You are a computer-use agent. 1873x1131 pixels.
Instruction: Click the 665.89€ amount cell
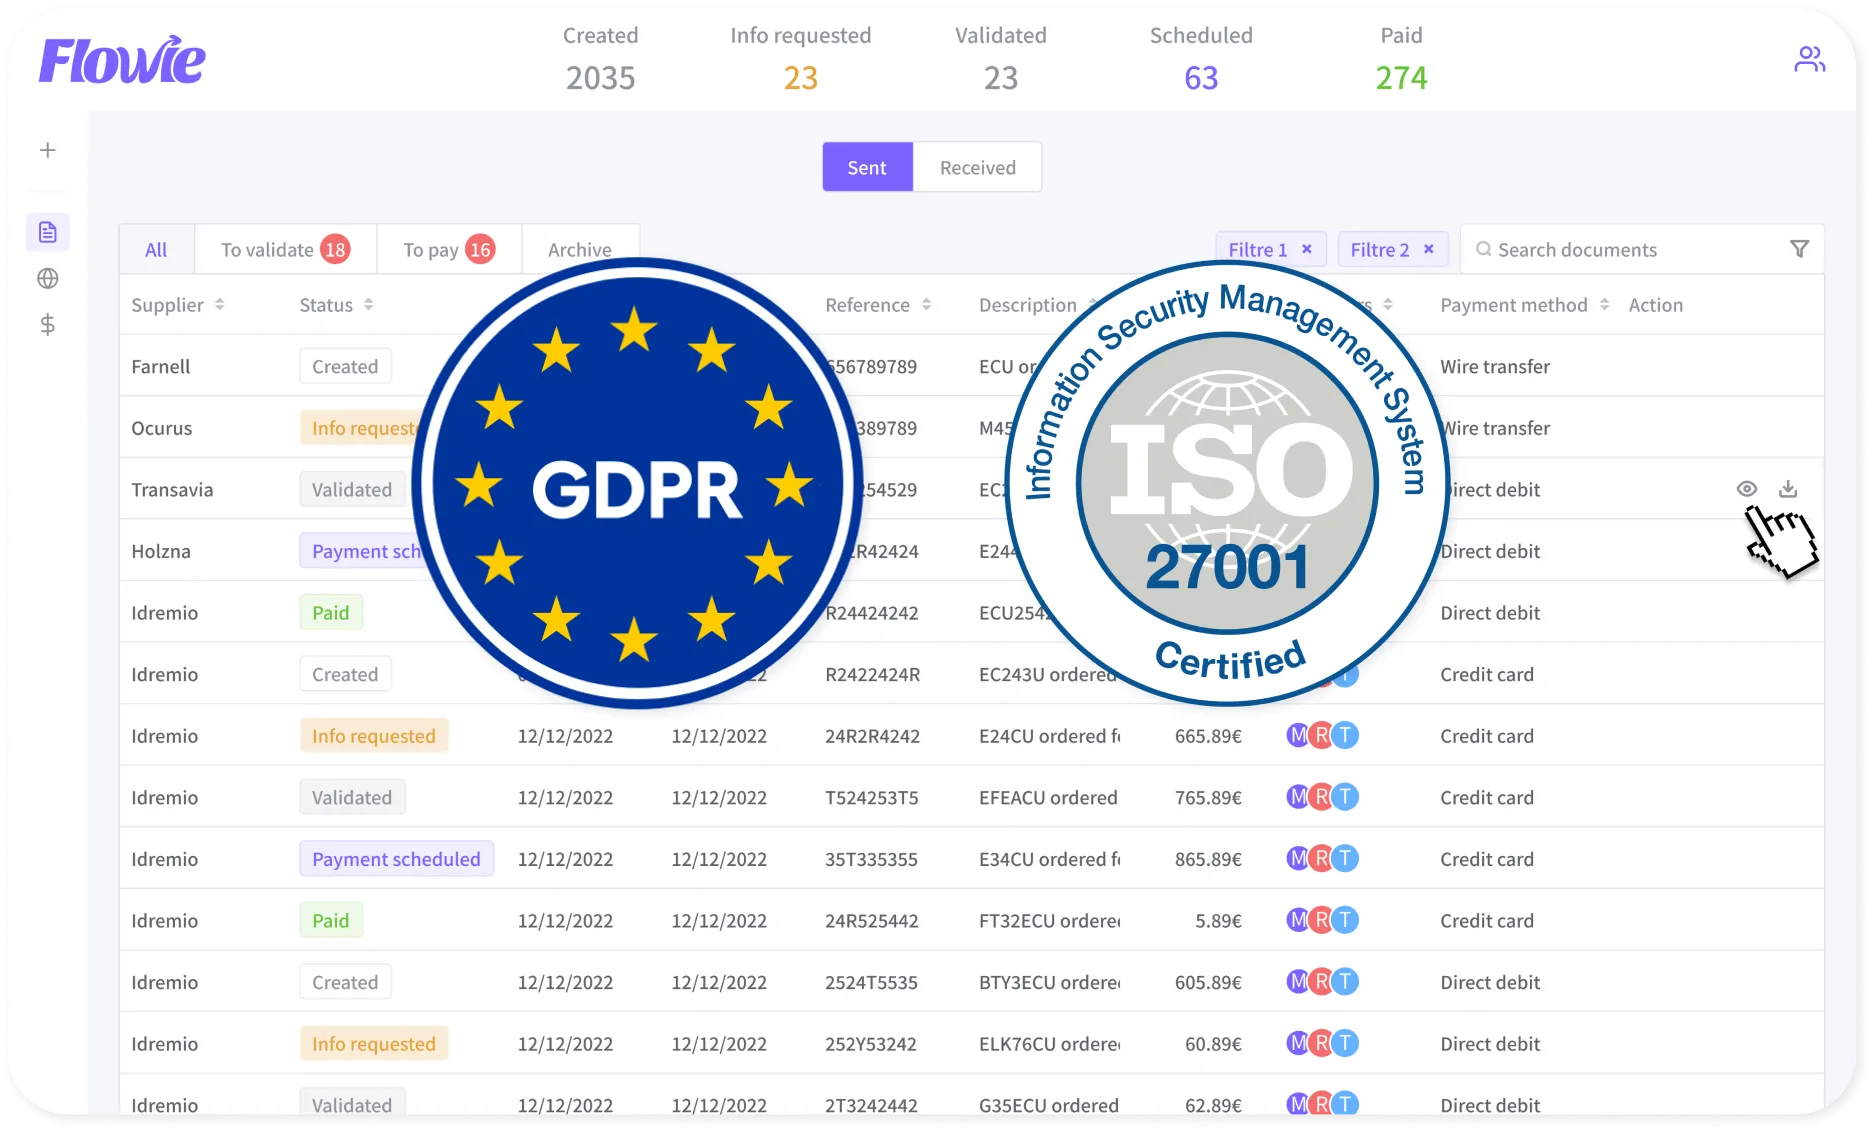pos(1208,736)
